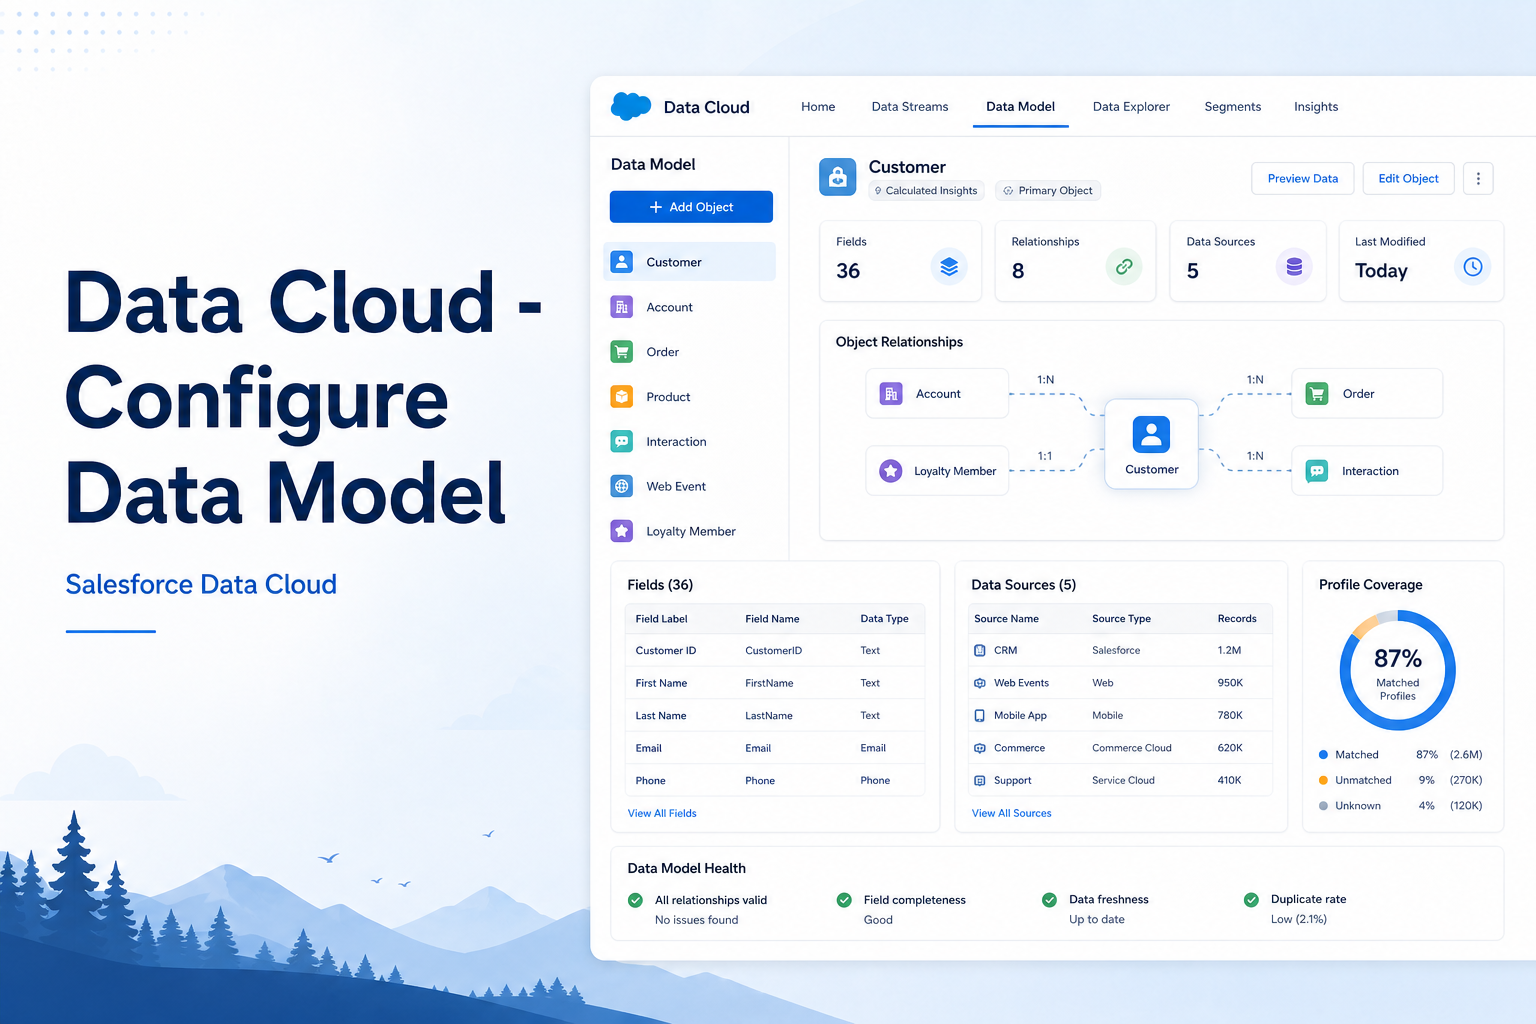Click the Data Sources database icon

[x=1294, y=267]
